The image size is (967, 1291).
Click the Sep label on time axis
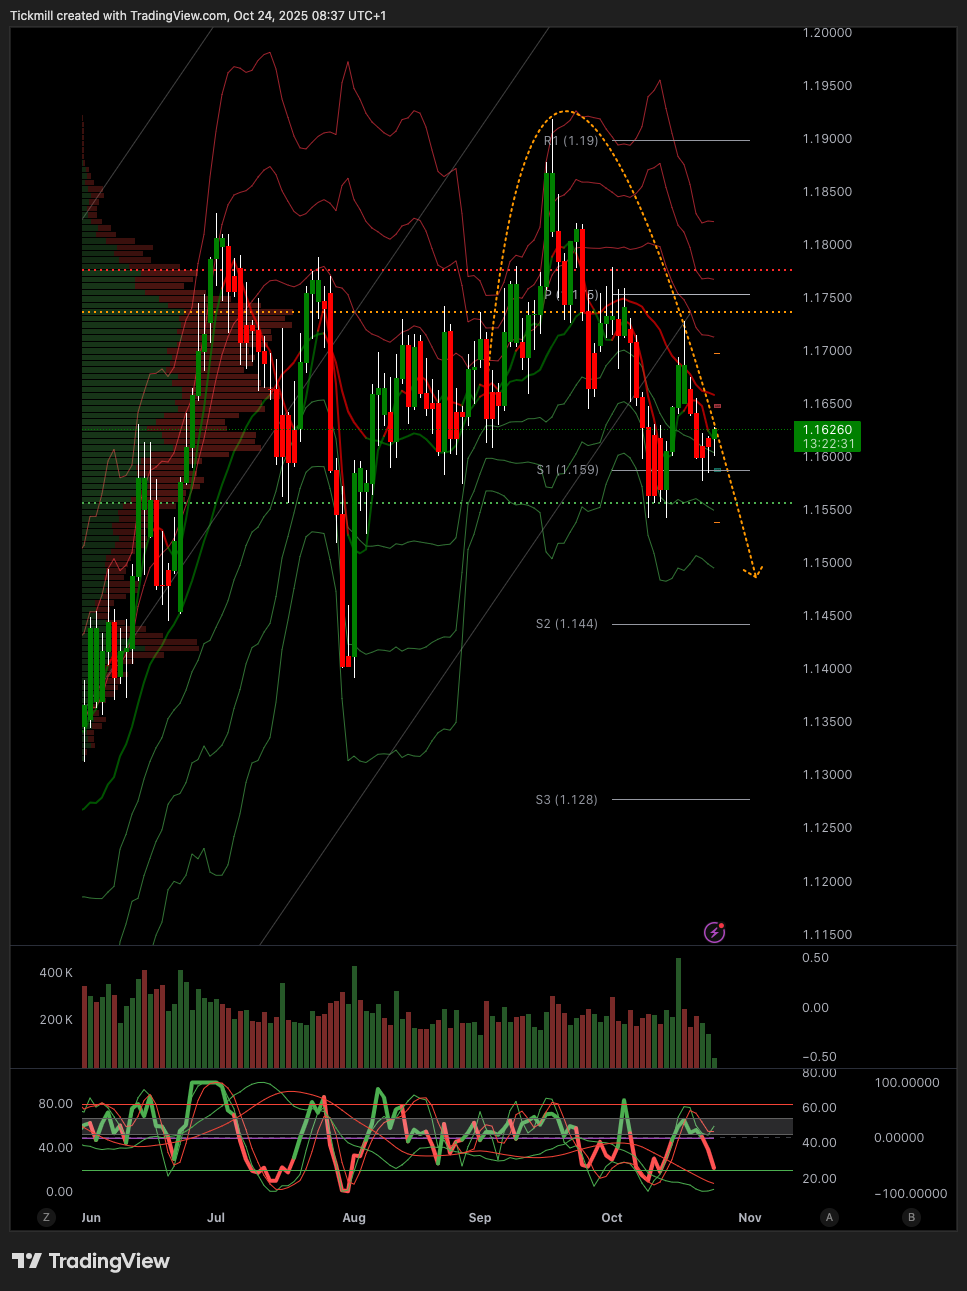(x=480, y=1218)
